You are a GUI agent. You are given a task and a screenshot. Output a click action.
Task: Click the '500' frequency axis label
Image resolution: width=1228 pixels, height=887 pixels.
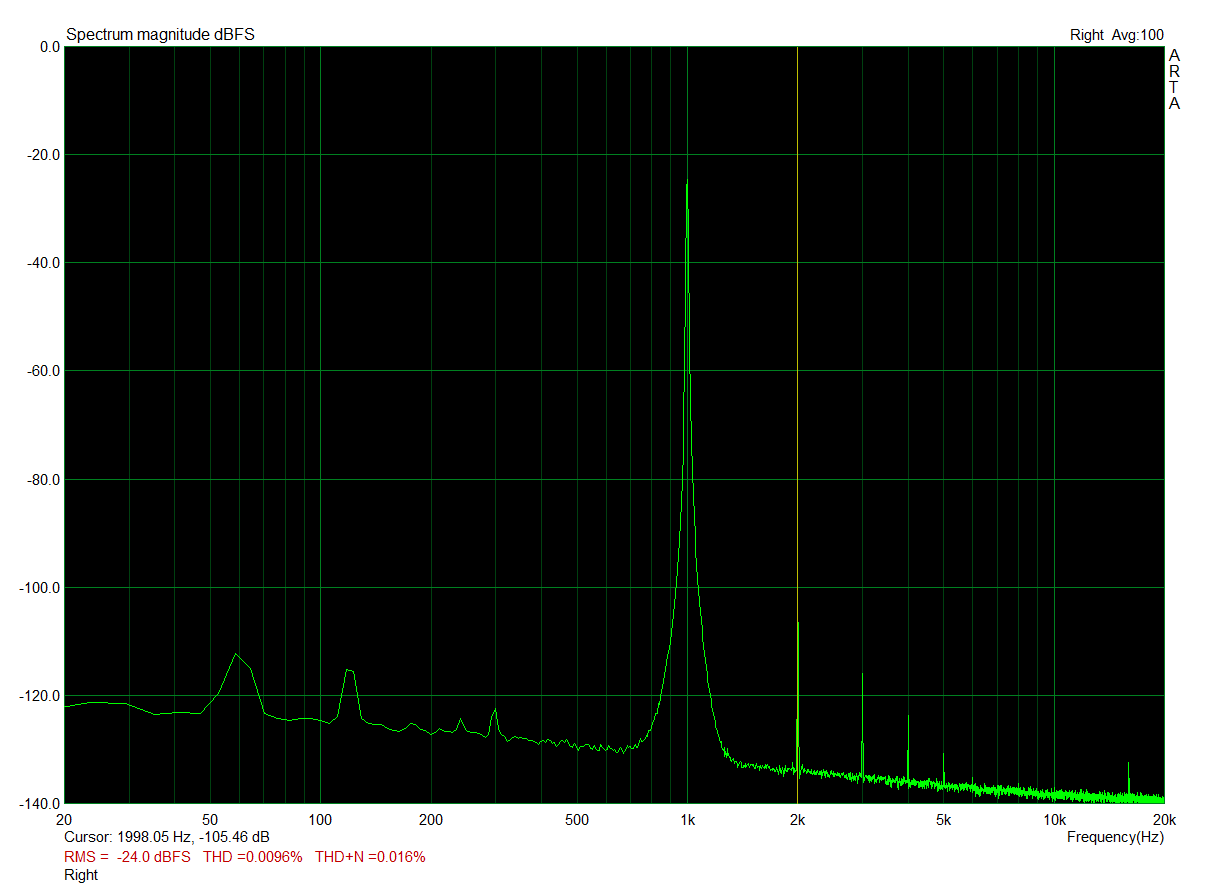pyautogui.click(x=577, y=821)
